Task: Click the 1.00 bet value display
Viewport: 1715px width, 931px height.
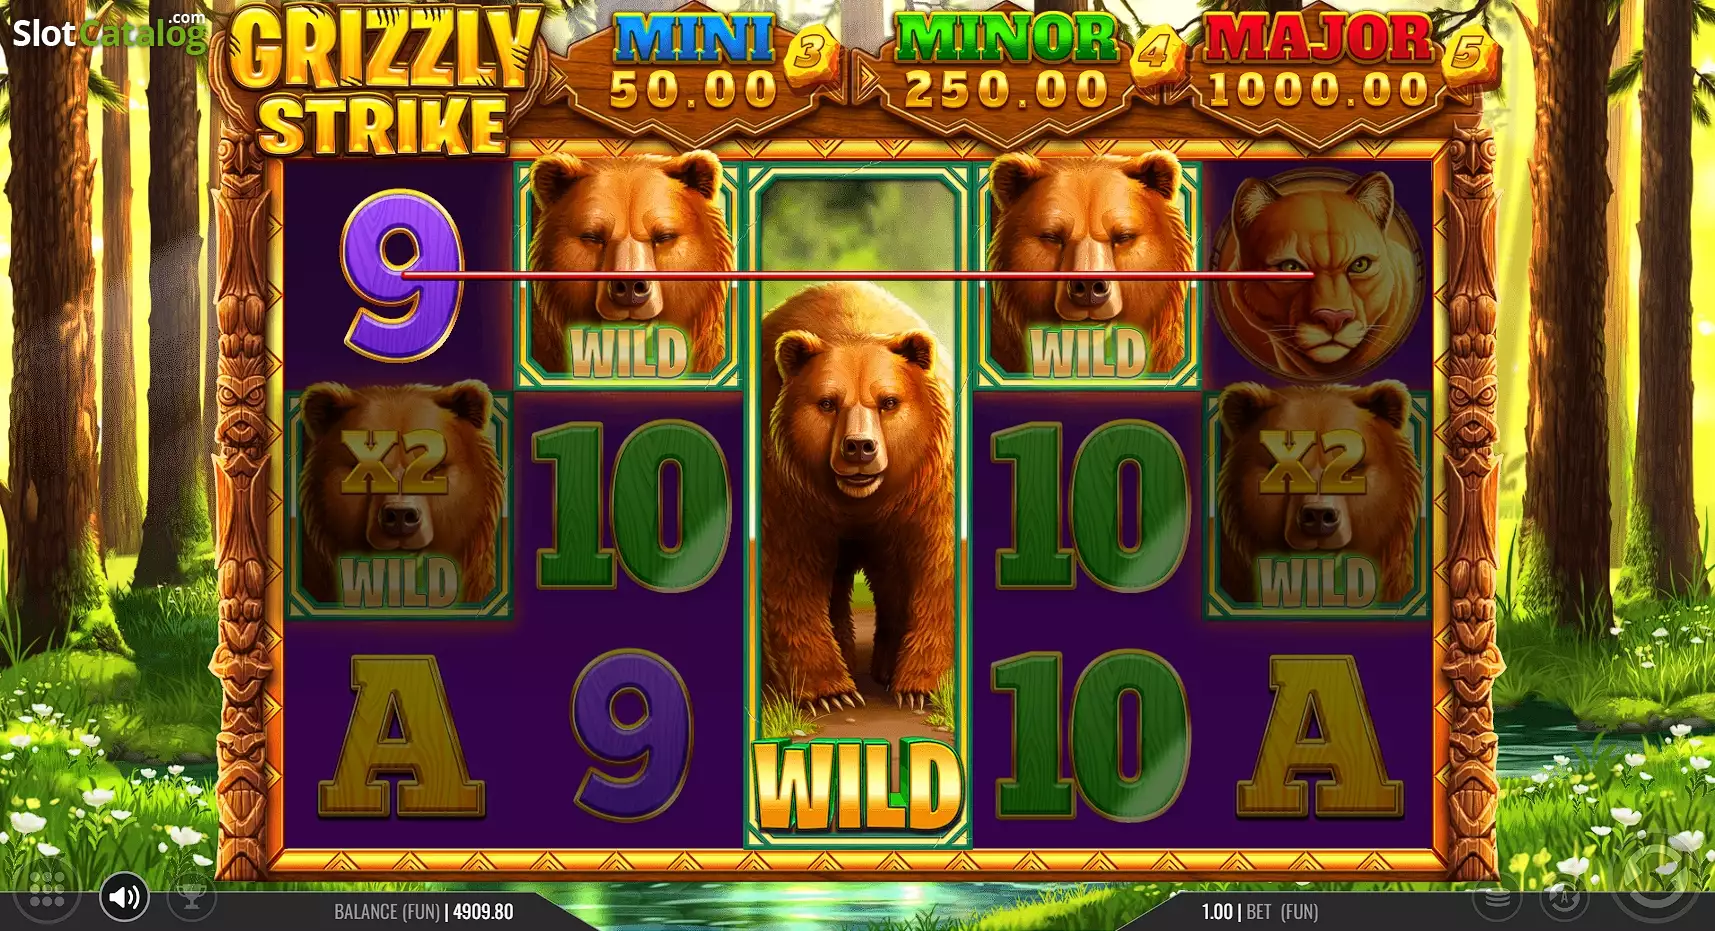Action: tap(1217, 912)
